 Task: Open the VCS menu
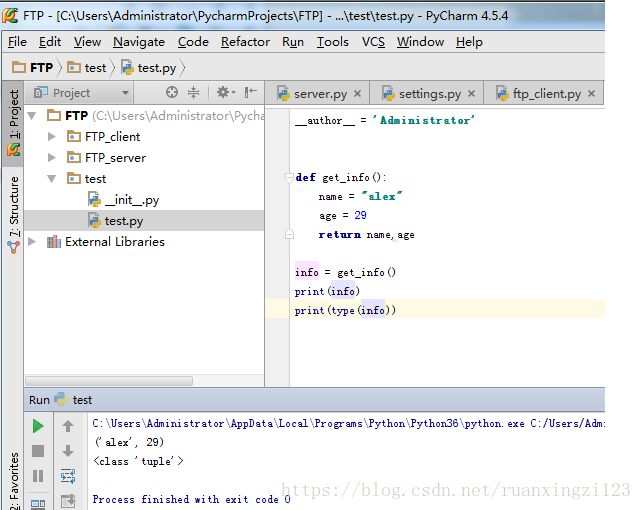click(x=373, y=42)
